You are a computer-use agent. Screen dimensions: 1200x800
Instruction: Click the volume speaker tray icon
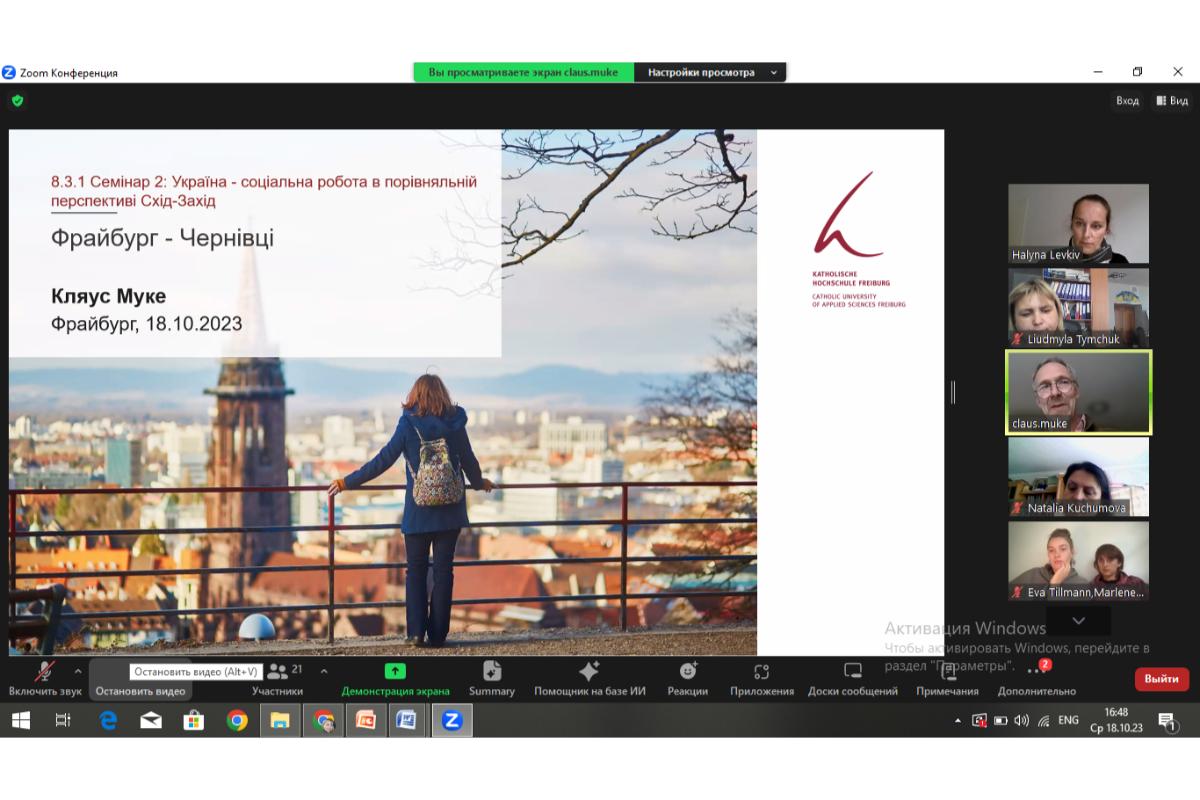(1022, 720)
